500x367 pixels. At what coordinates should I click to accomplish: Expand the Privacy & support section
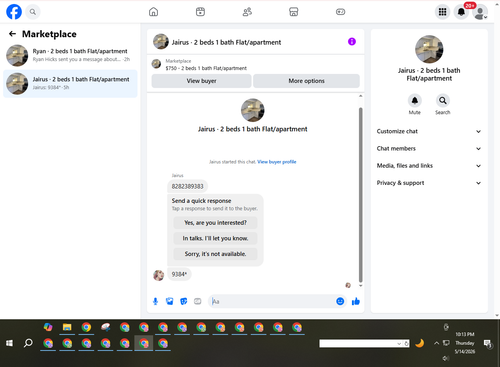[x=429, y=183]
